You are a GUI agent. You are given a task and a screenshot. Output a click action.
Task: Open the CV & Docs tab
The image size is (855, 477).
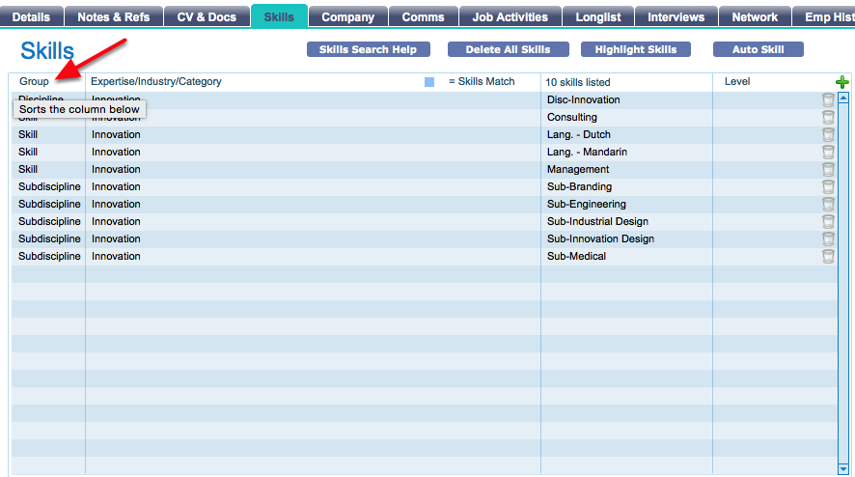pos(207,17)
